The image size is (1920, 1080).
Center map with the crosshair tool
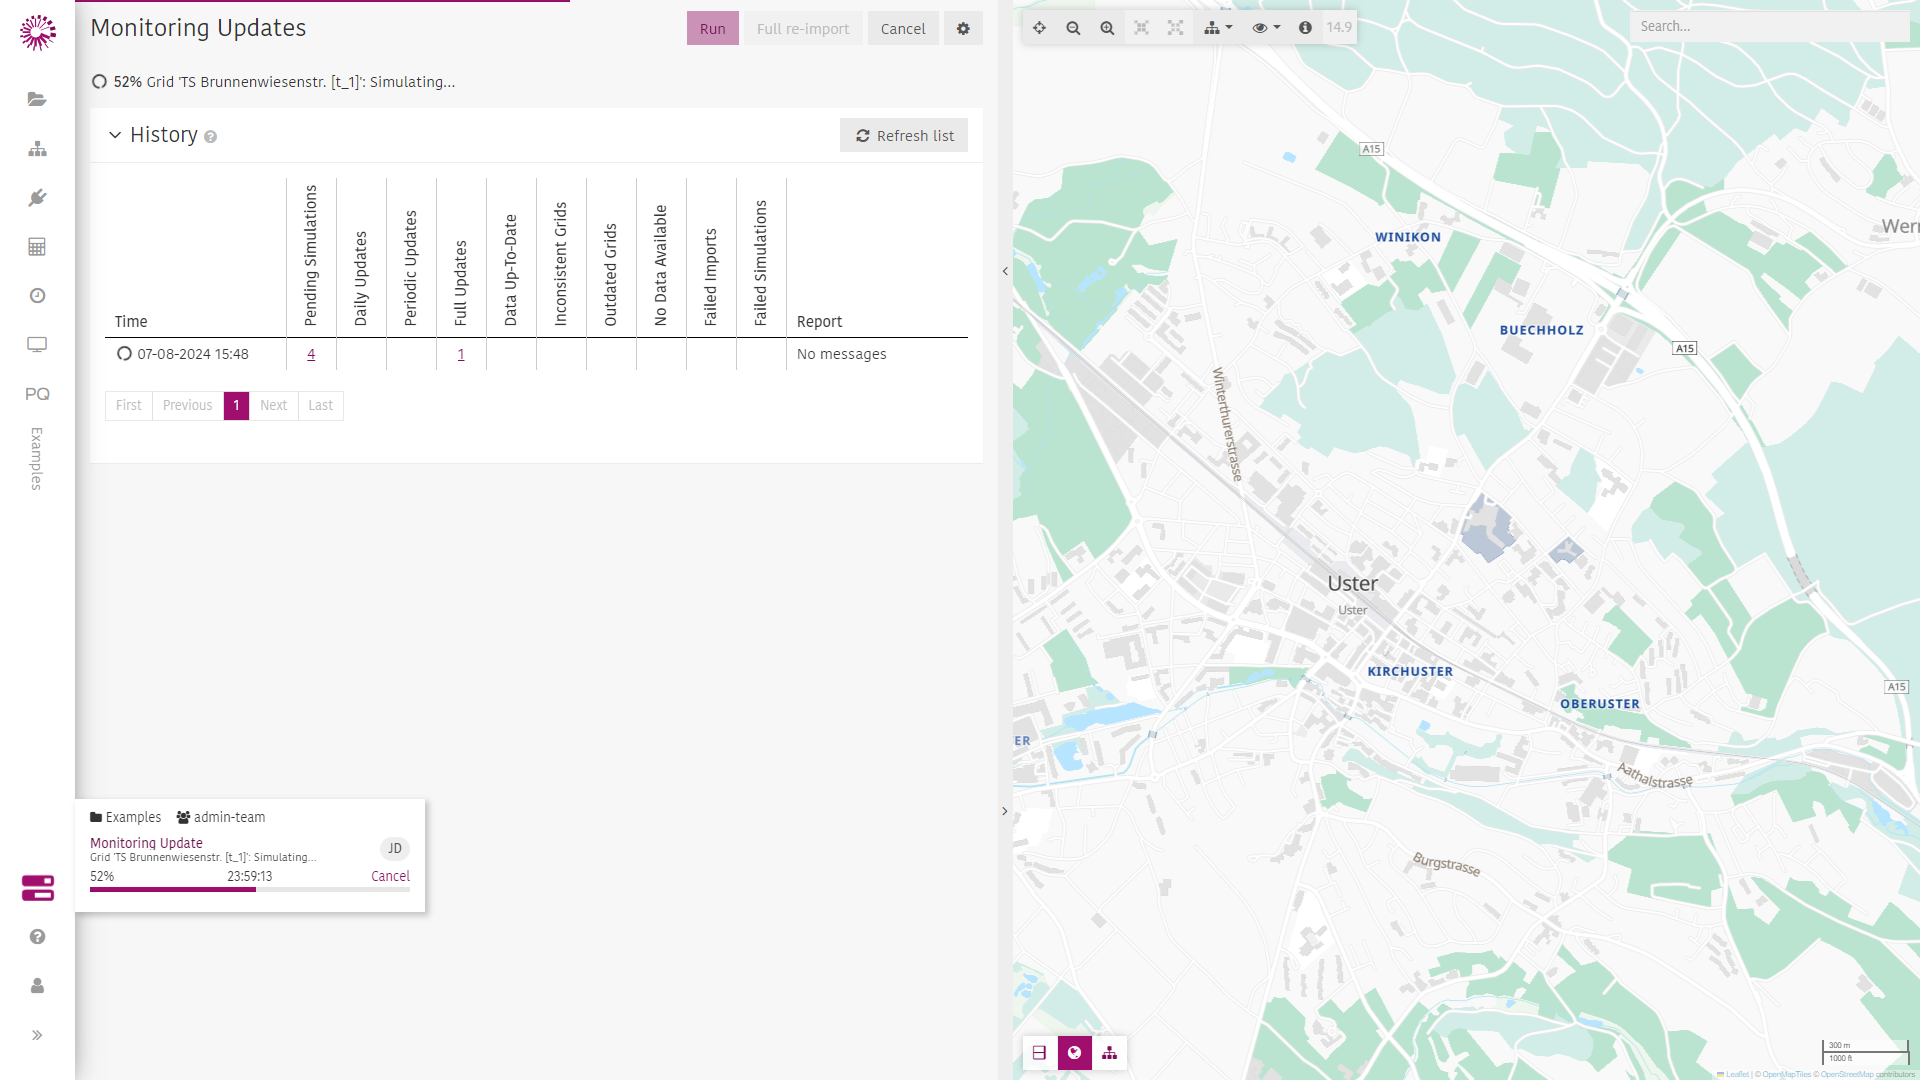[x=1039, y=28]
